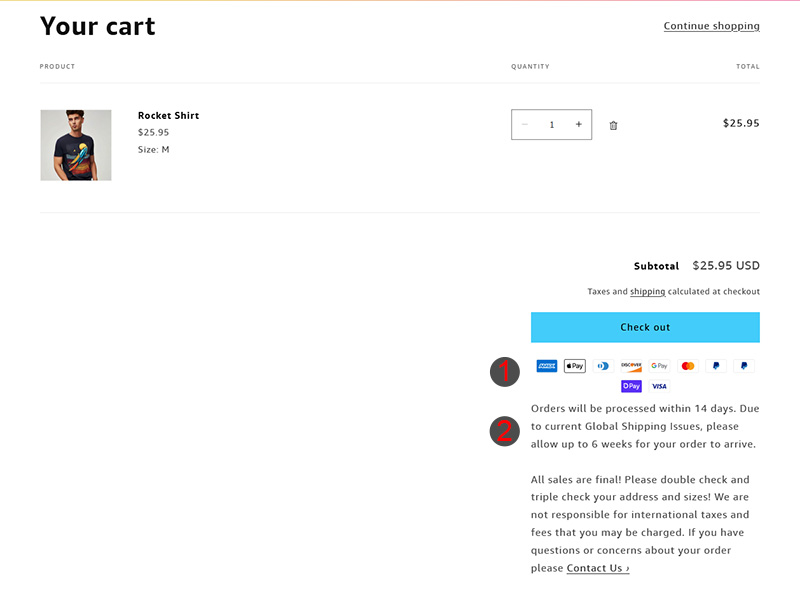Open the Contact Us link
This screenshot has height=602, width=800.
596,568
